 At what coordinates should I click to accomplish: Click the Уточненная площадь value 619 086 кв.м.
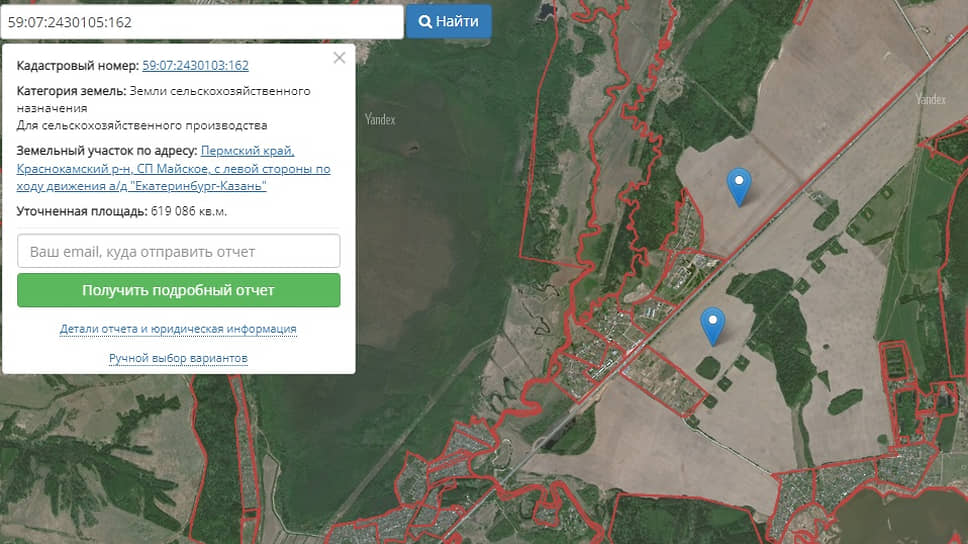click(188, 211)
